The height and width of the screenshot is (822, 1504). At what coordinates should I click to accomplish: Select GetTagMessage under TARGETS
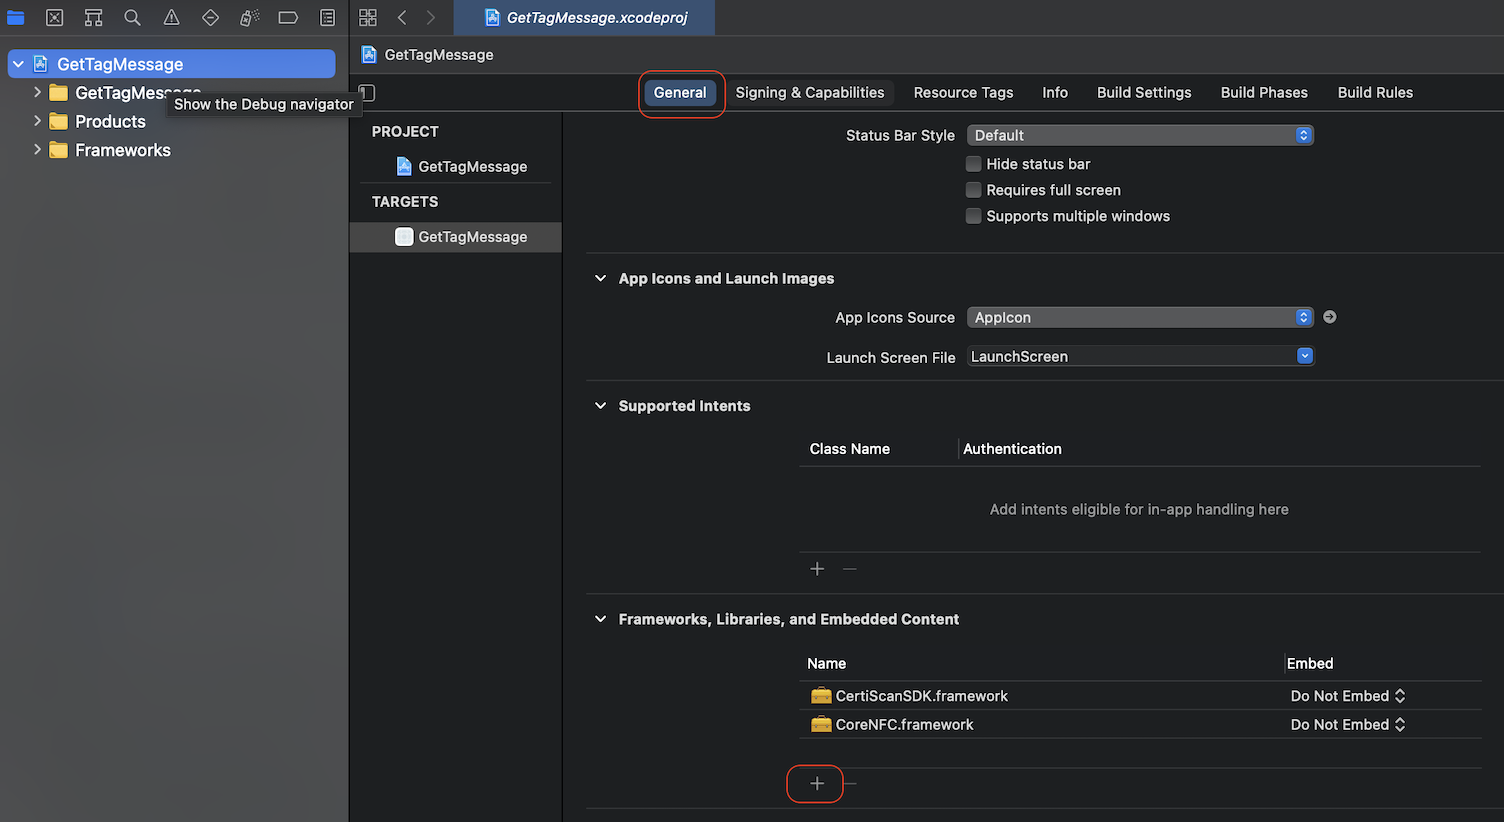(x=455, y=237)
